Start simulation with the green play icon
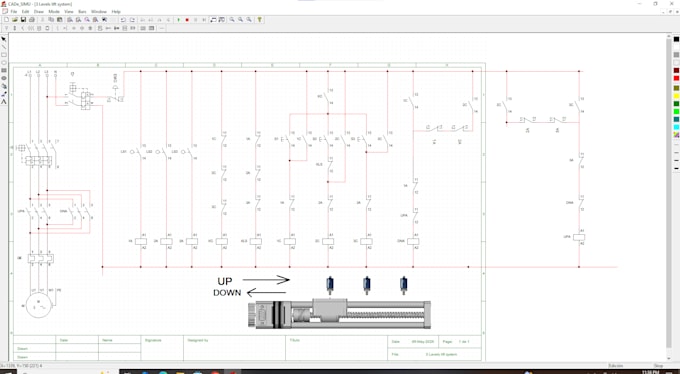 click(x=178, y=20)
